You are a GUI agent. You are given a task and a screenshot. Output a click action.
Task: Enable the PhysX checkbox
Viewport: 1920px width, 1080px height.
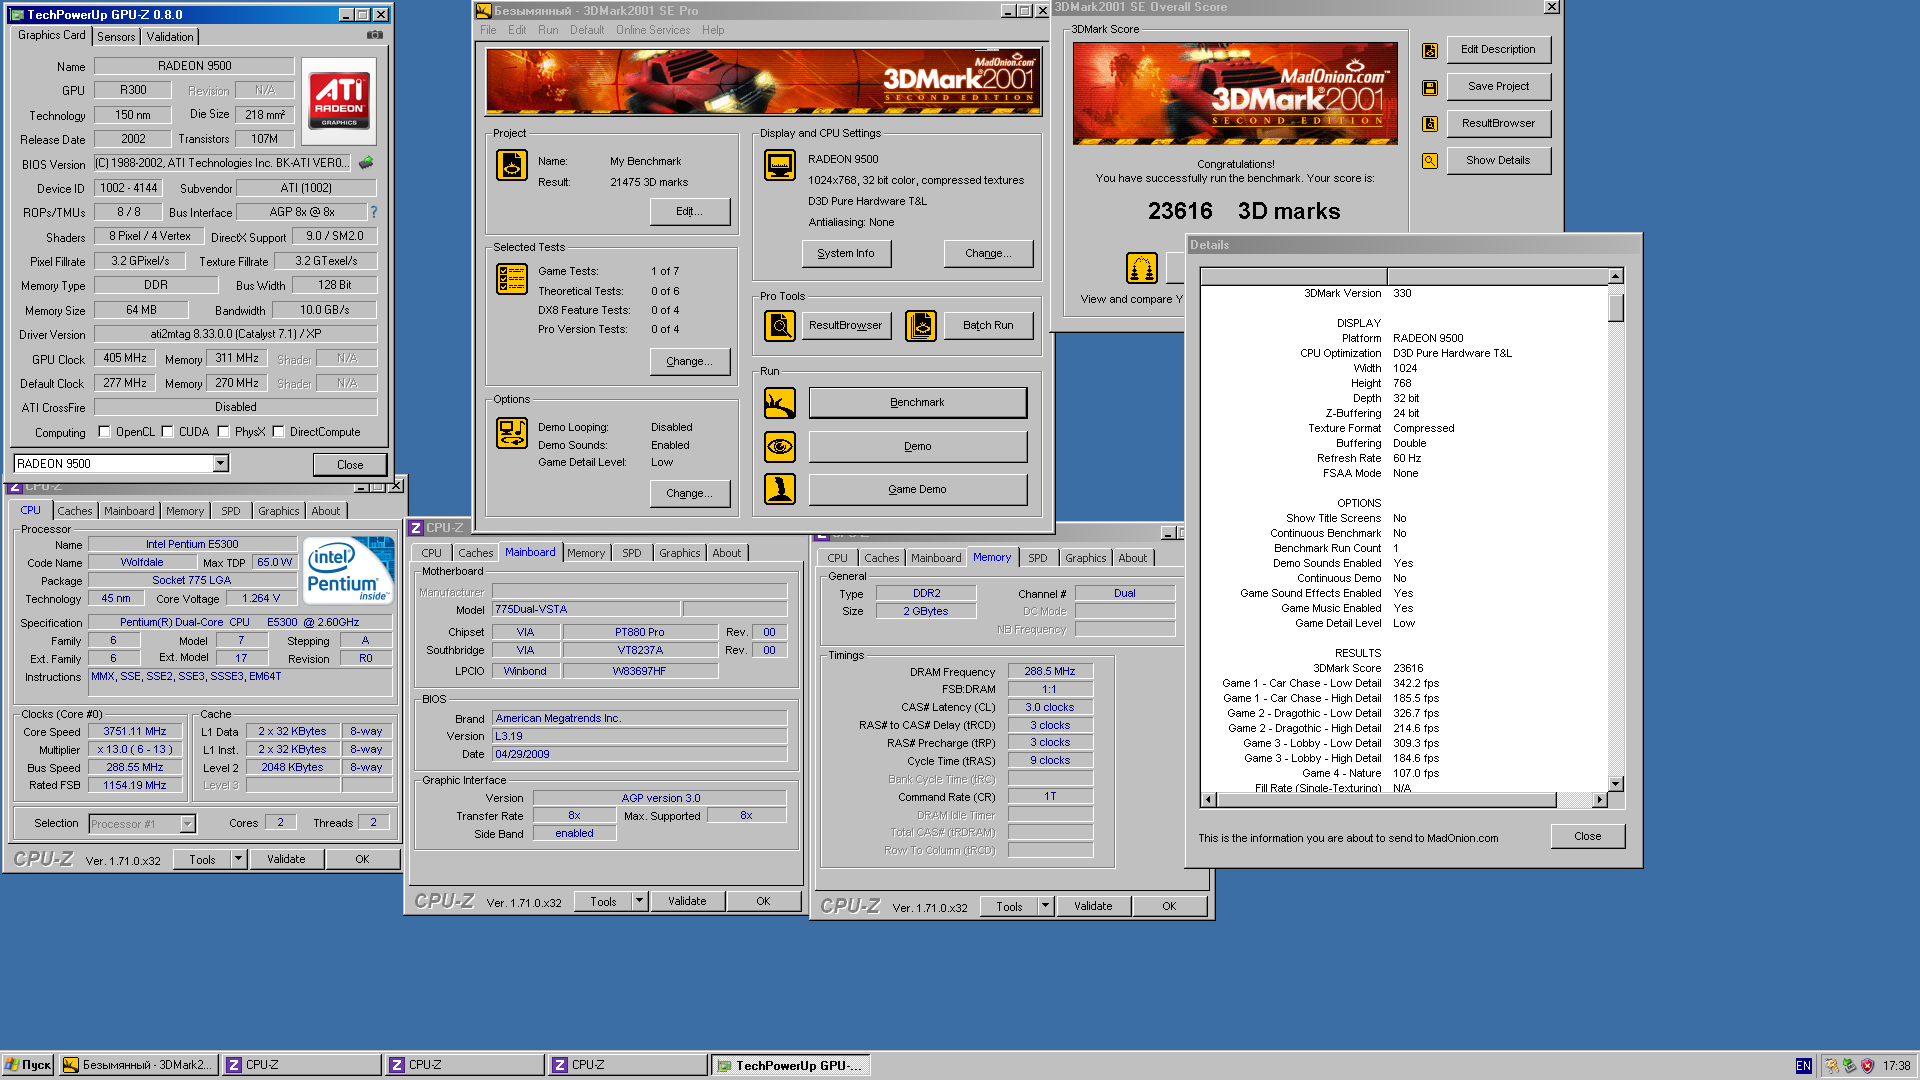pyautogui.click(x=223, y=432)
